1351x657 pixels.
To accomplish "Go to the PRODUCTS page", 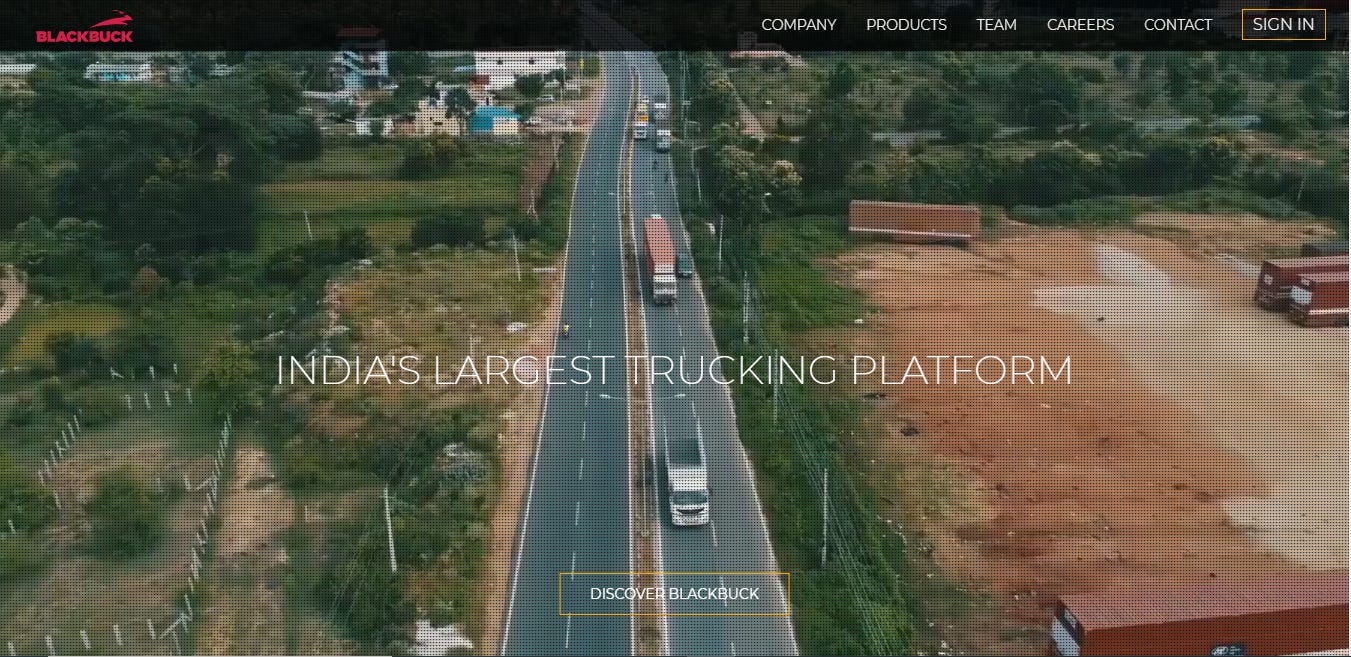I will pyautogui.click(x=906, y=25).
